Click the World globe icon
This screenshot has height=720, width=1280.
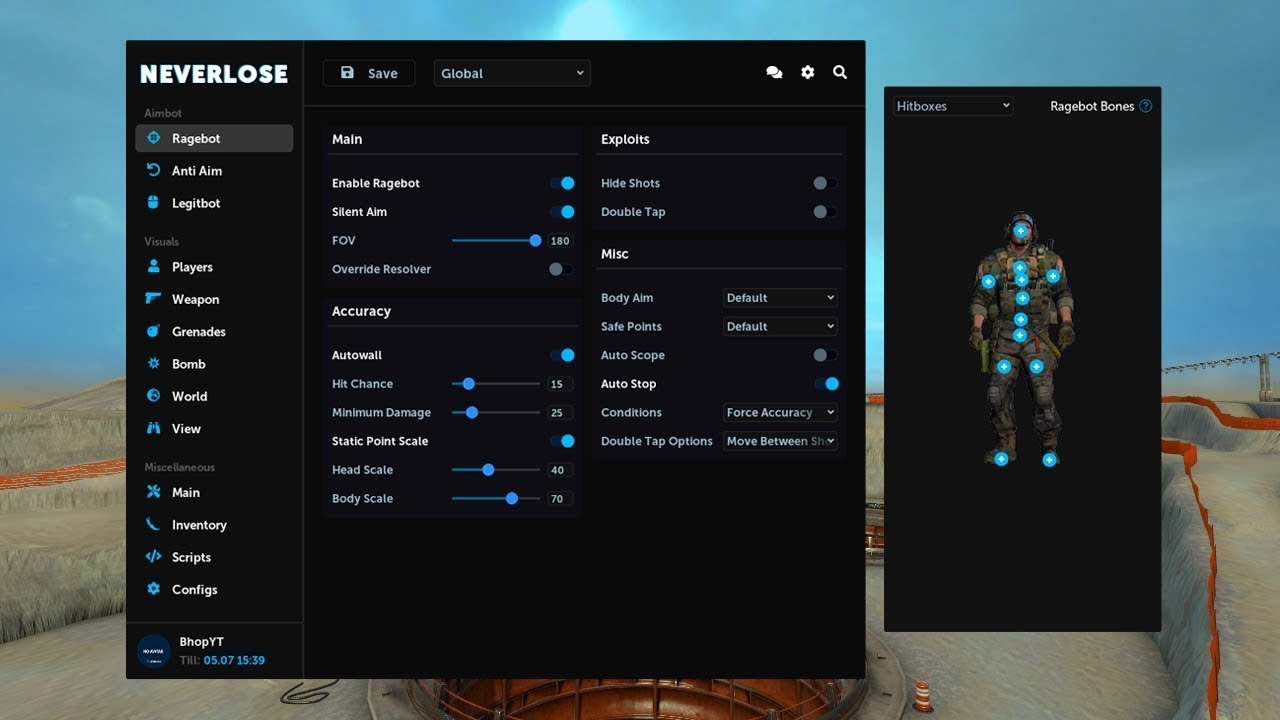(153, 395)
